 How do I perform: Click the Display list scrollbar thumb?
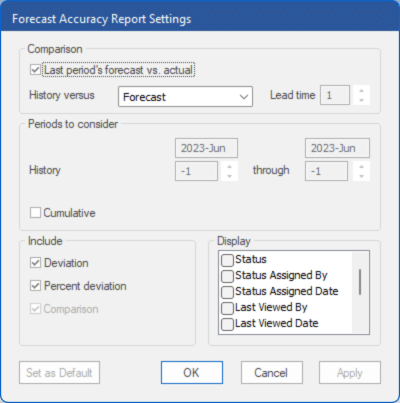click(360, 282)
